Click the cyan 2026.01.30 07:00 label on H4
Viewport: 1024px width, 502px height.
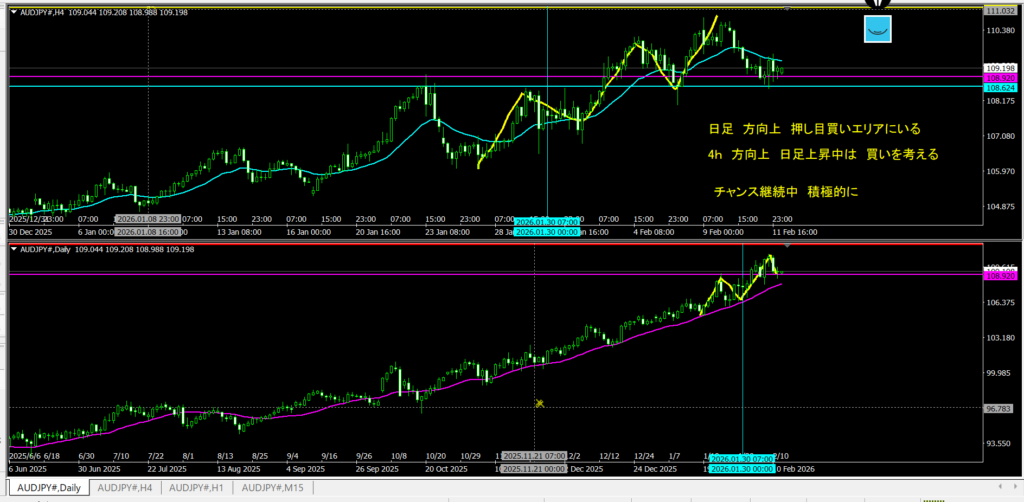coord(546,221)
